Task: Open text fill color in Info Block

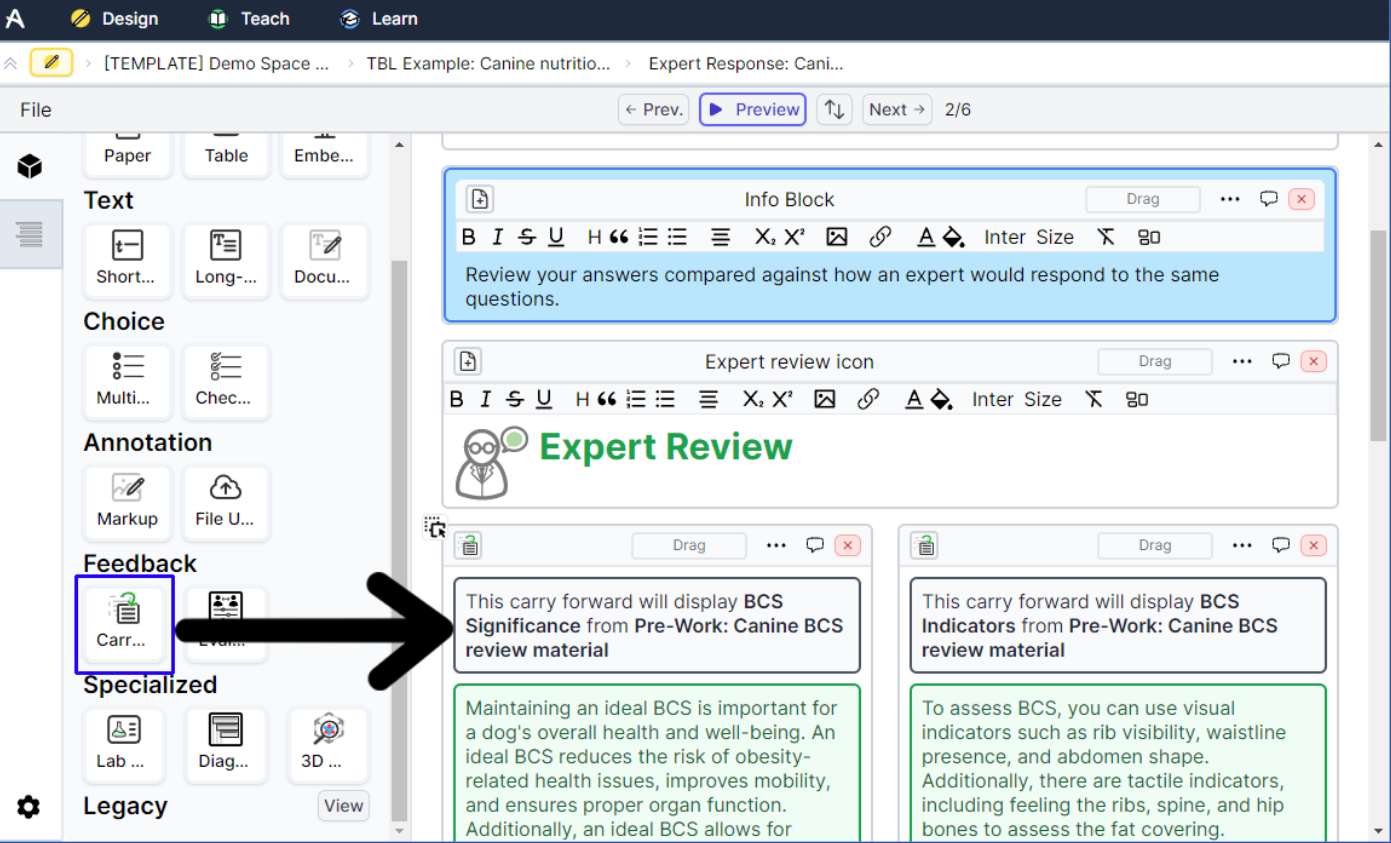Action: click(x=954, y=237)
